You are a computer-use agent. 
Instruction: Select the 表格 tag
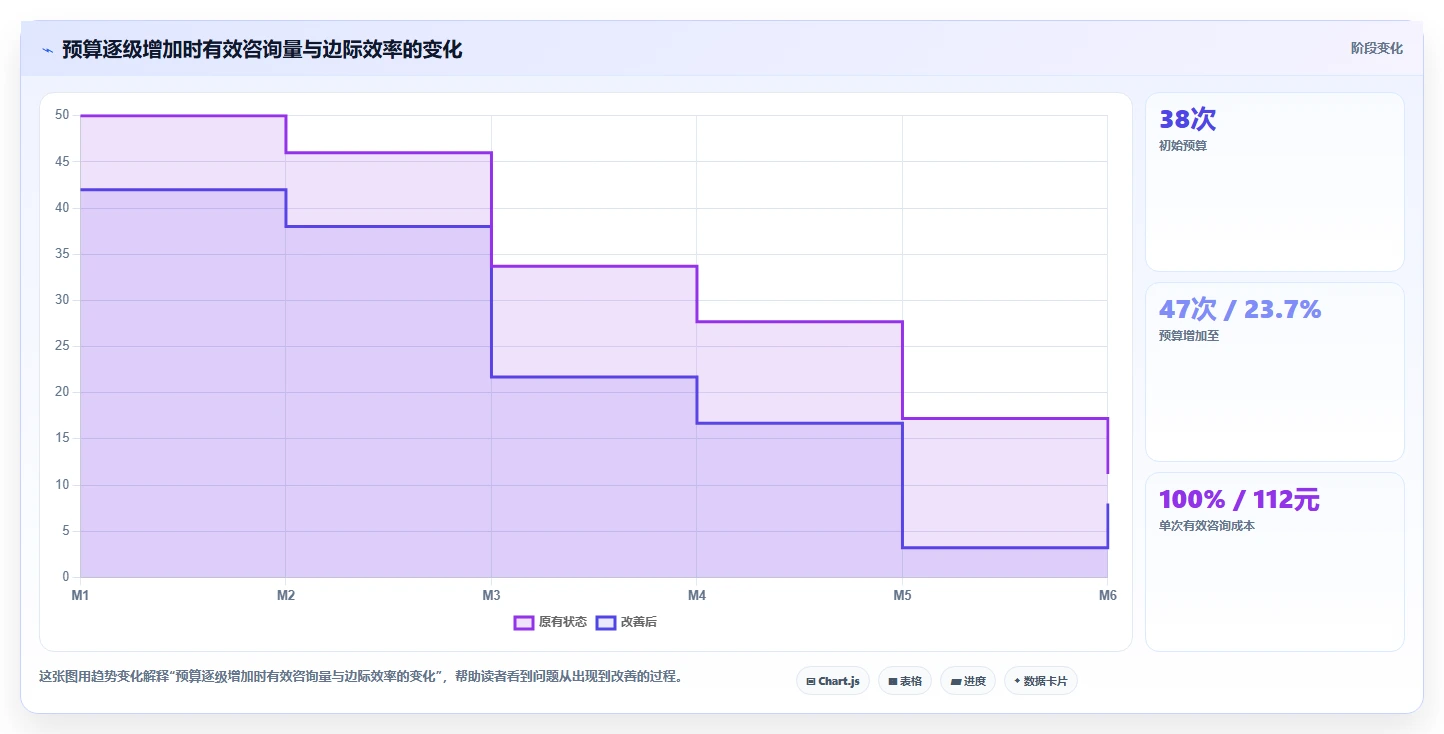point(905,681)
